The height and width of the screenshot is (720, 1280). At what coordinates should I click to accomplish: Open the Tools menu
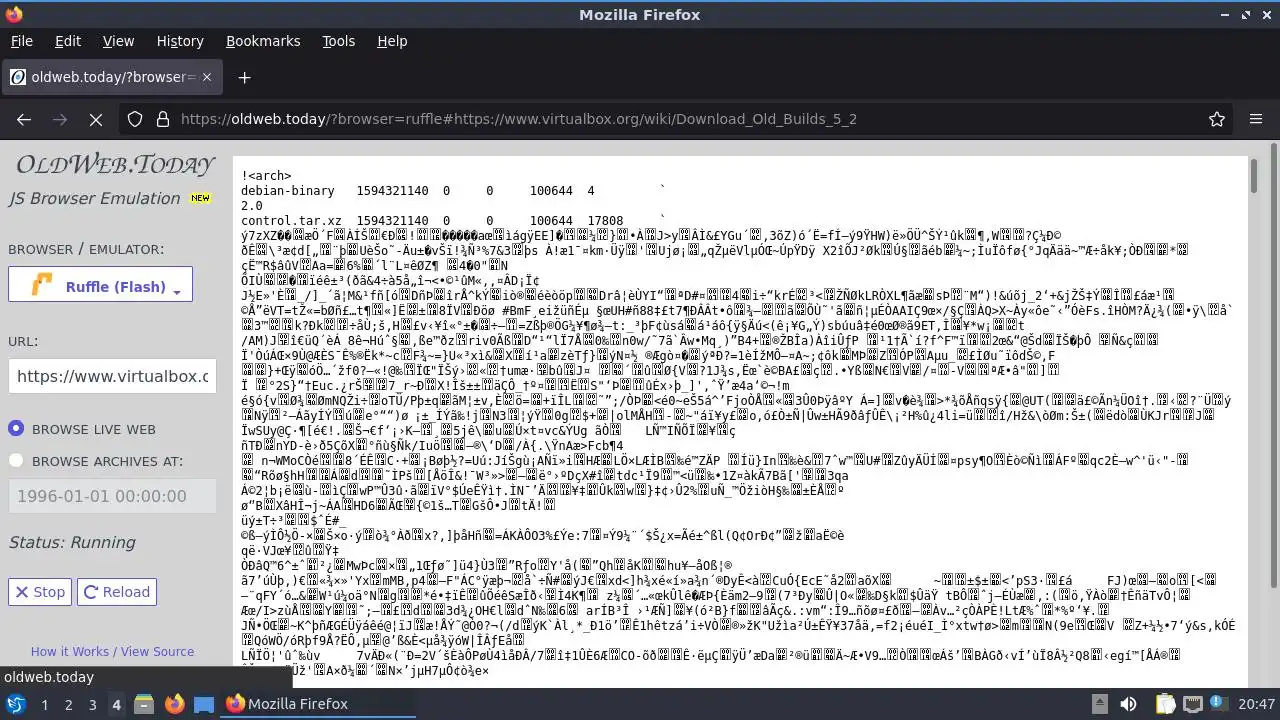pos(338,41)
